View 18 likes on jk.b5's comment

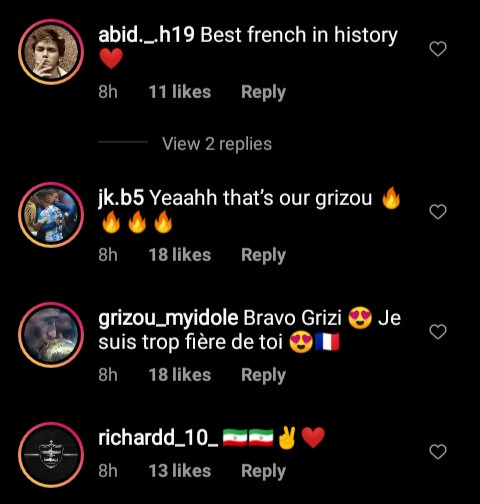tap(180, 255)
